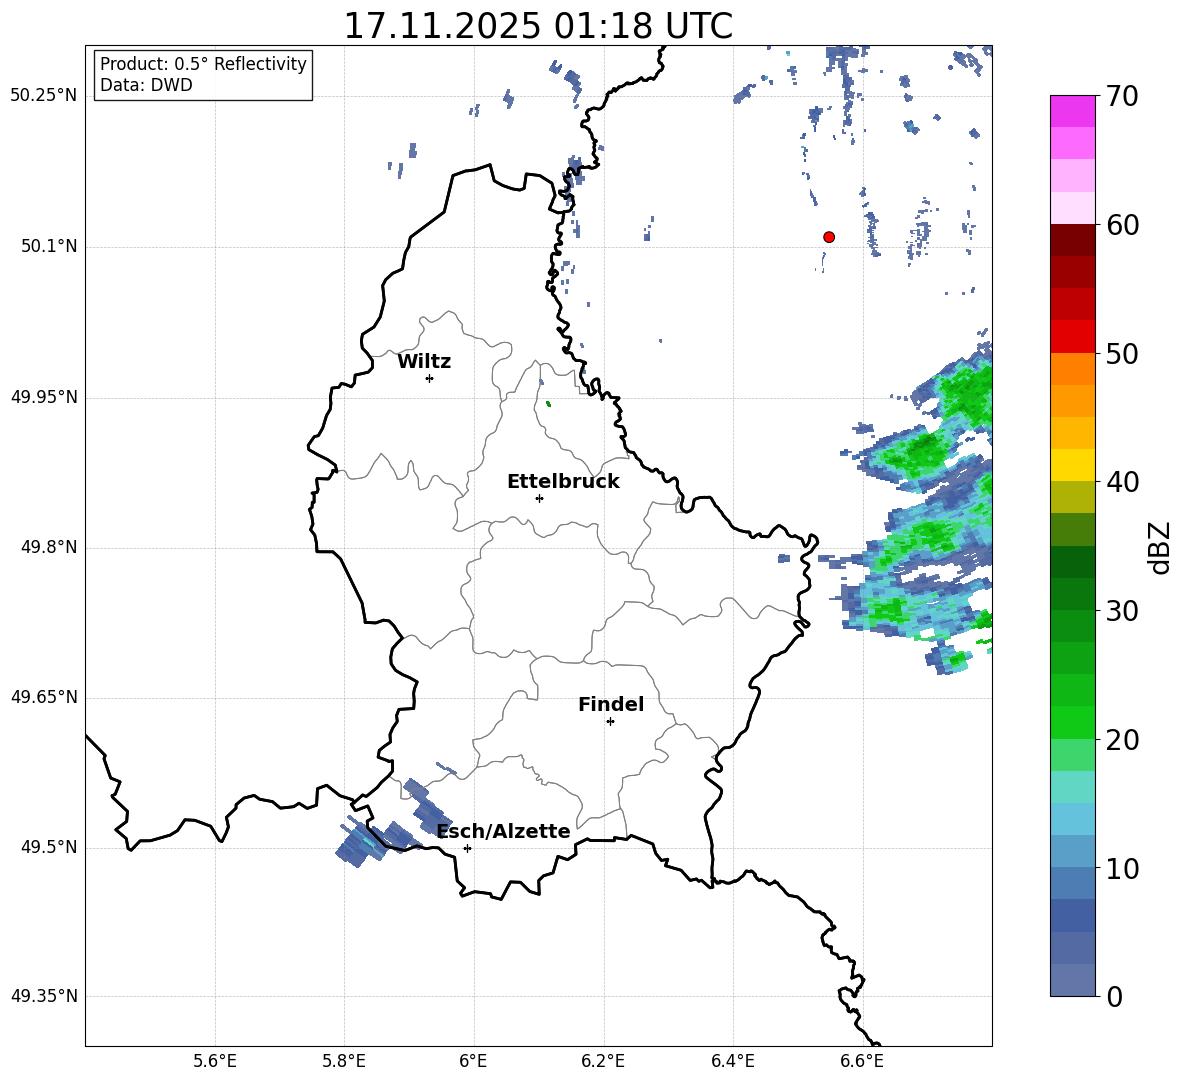Click the 50.25°N latitude label

coord(44,96)
